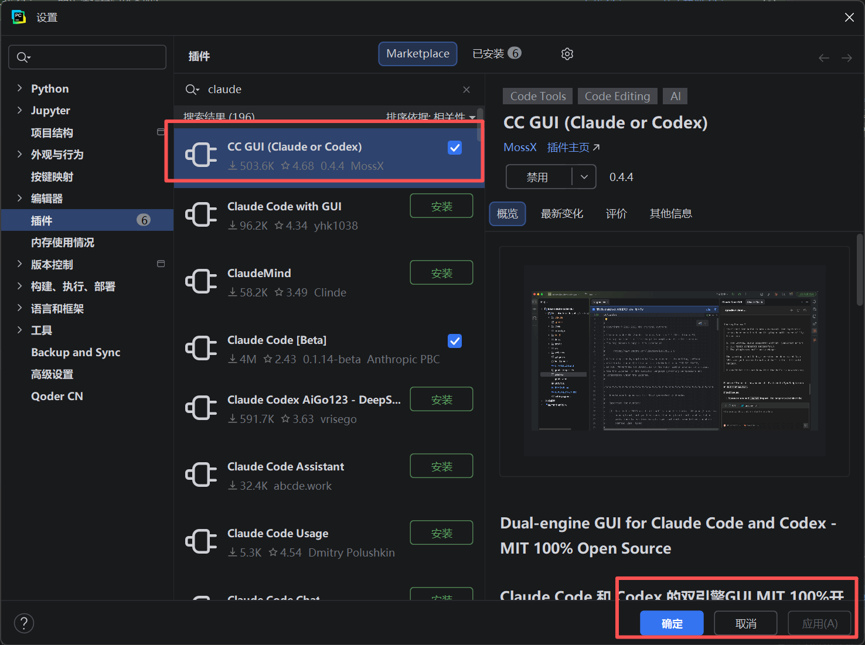This screenshot has width=865, height=645.
Task: Open the 插件主页 link
Action: pyautogui.click(x=573, y=147)
